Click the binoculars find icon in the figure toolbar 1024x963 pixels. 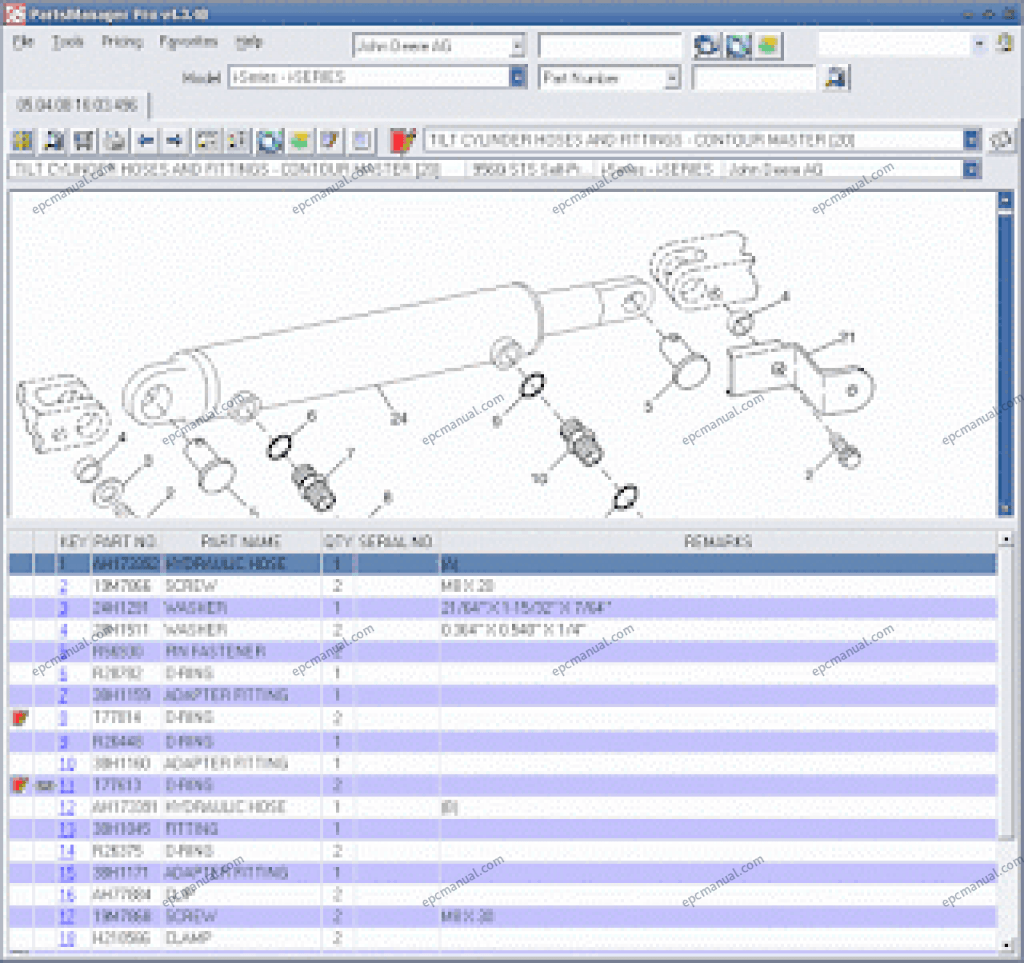coord(54,140)
